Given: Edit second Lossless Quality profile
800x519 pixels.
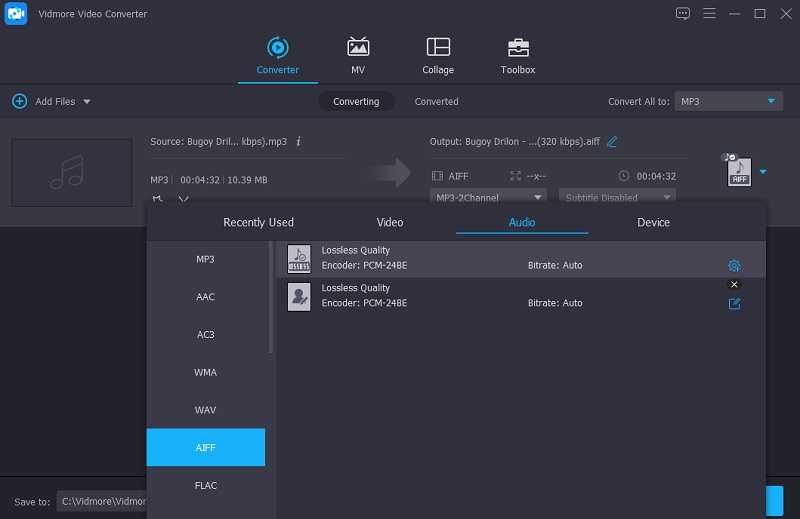Looking at the screenshot, I should coord(734,303).
